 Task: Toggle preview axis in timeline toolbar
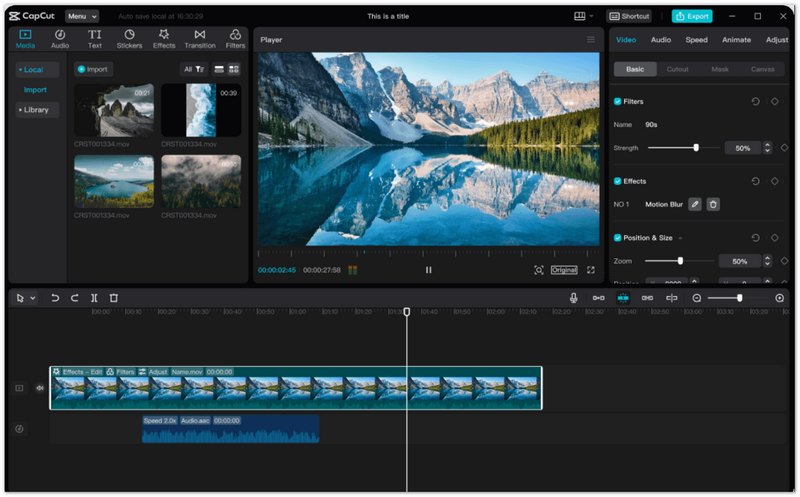click(x=671, y=298)
